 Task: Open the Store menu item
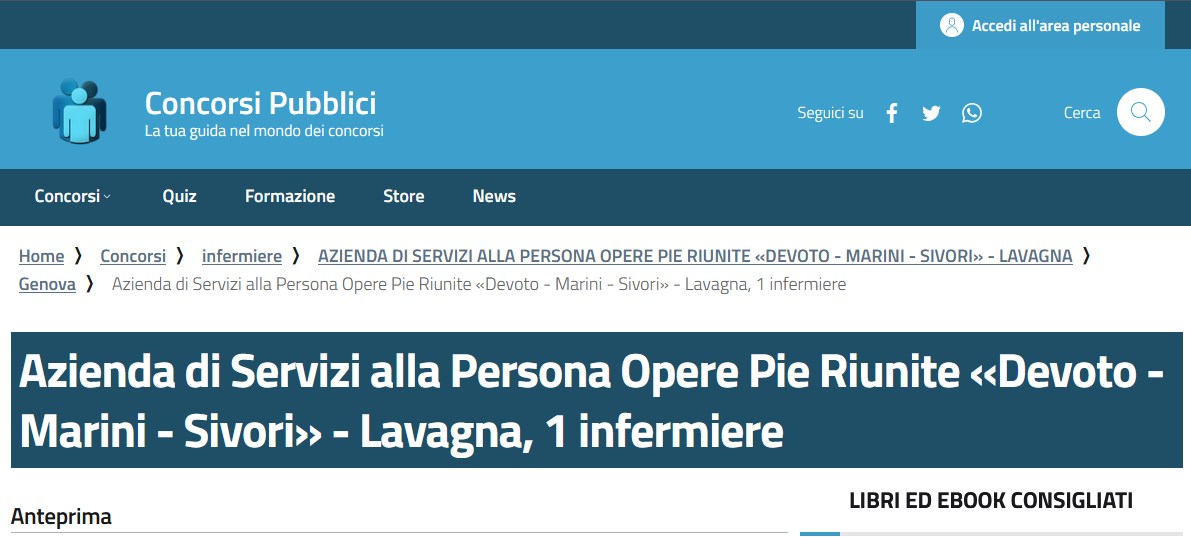pos(403,196)
